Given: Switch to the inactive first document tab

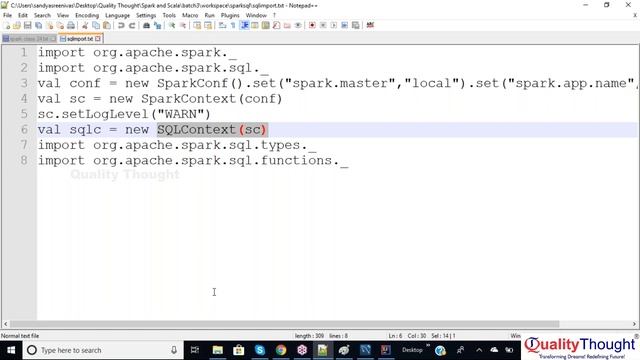Looking at the screenshot, I should (x=29, y=39).
